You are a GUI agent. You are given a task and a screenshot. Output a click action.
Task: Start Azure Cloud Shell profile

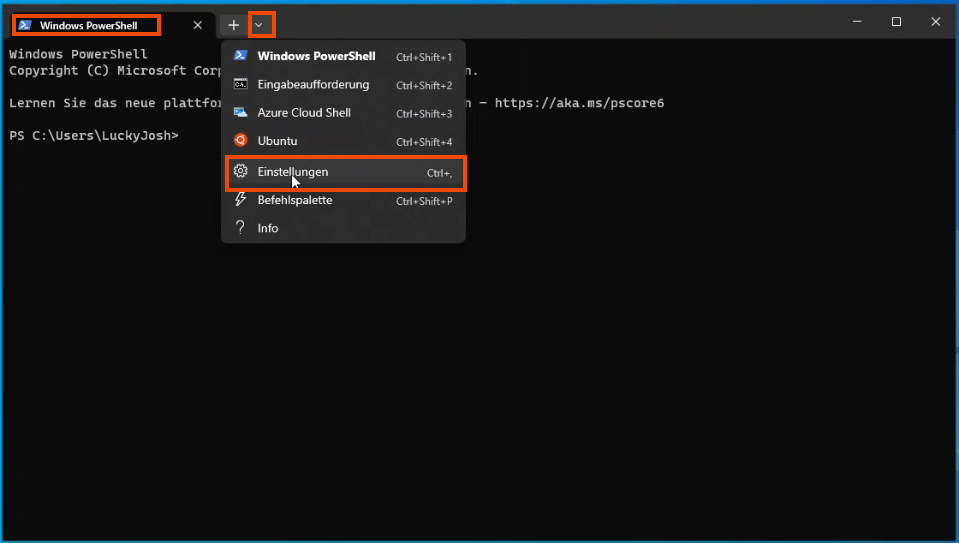pos(343,113)
